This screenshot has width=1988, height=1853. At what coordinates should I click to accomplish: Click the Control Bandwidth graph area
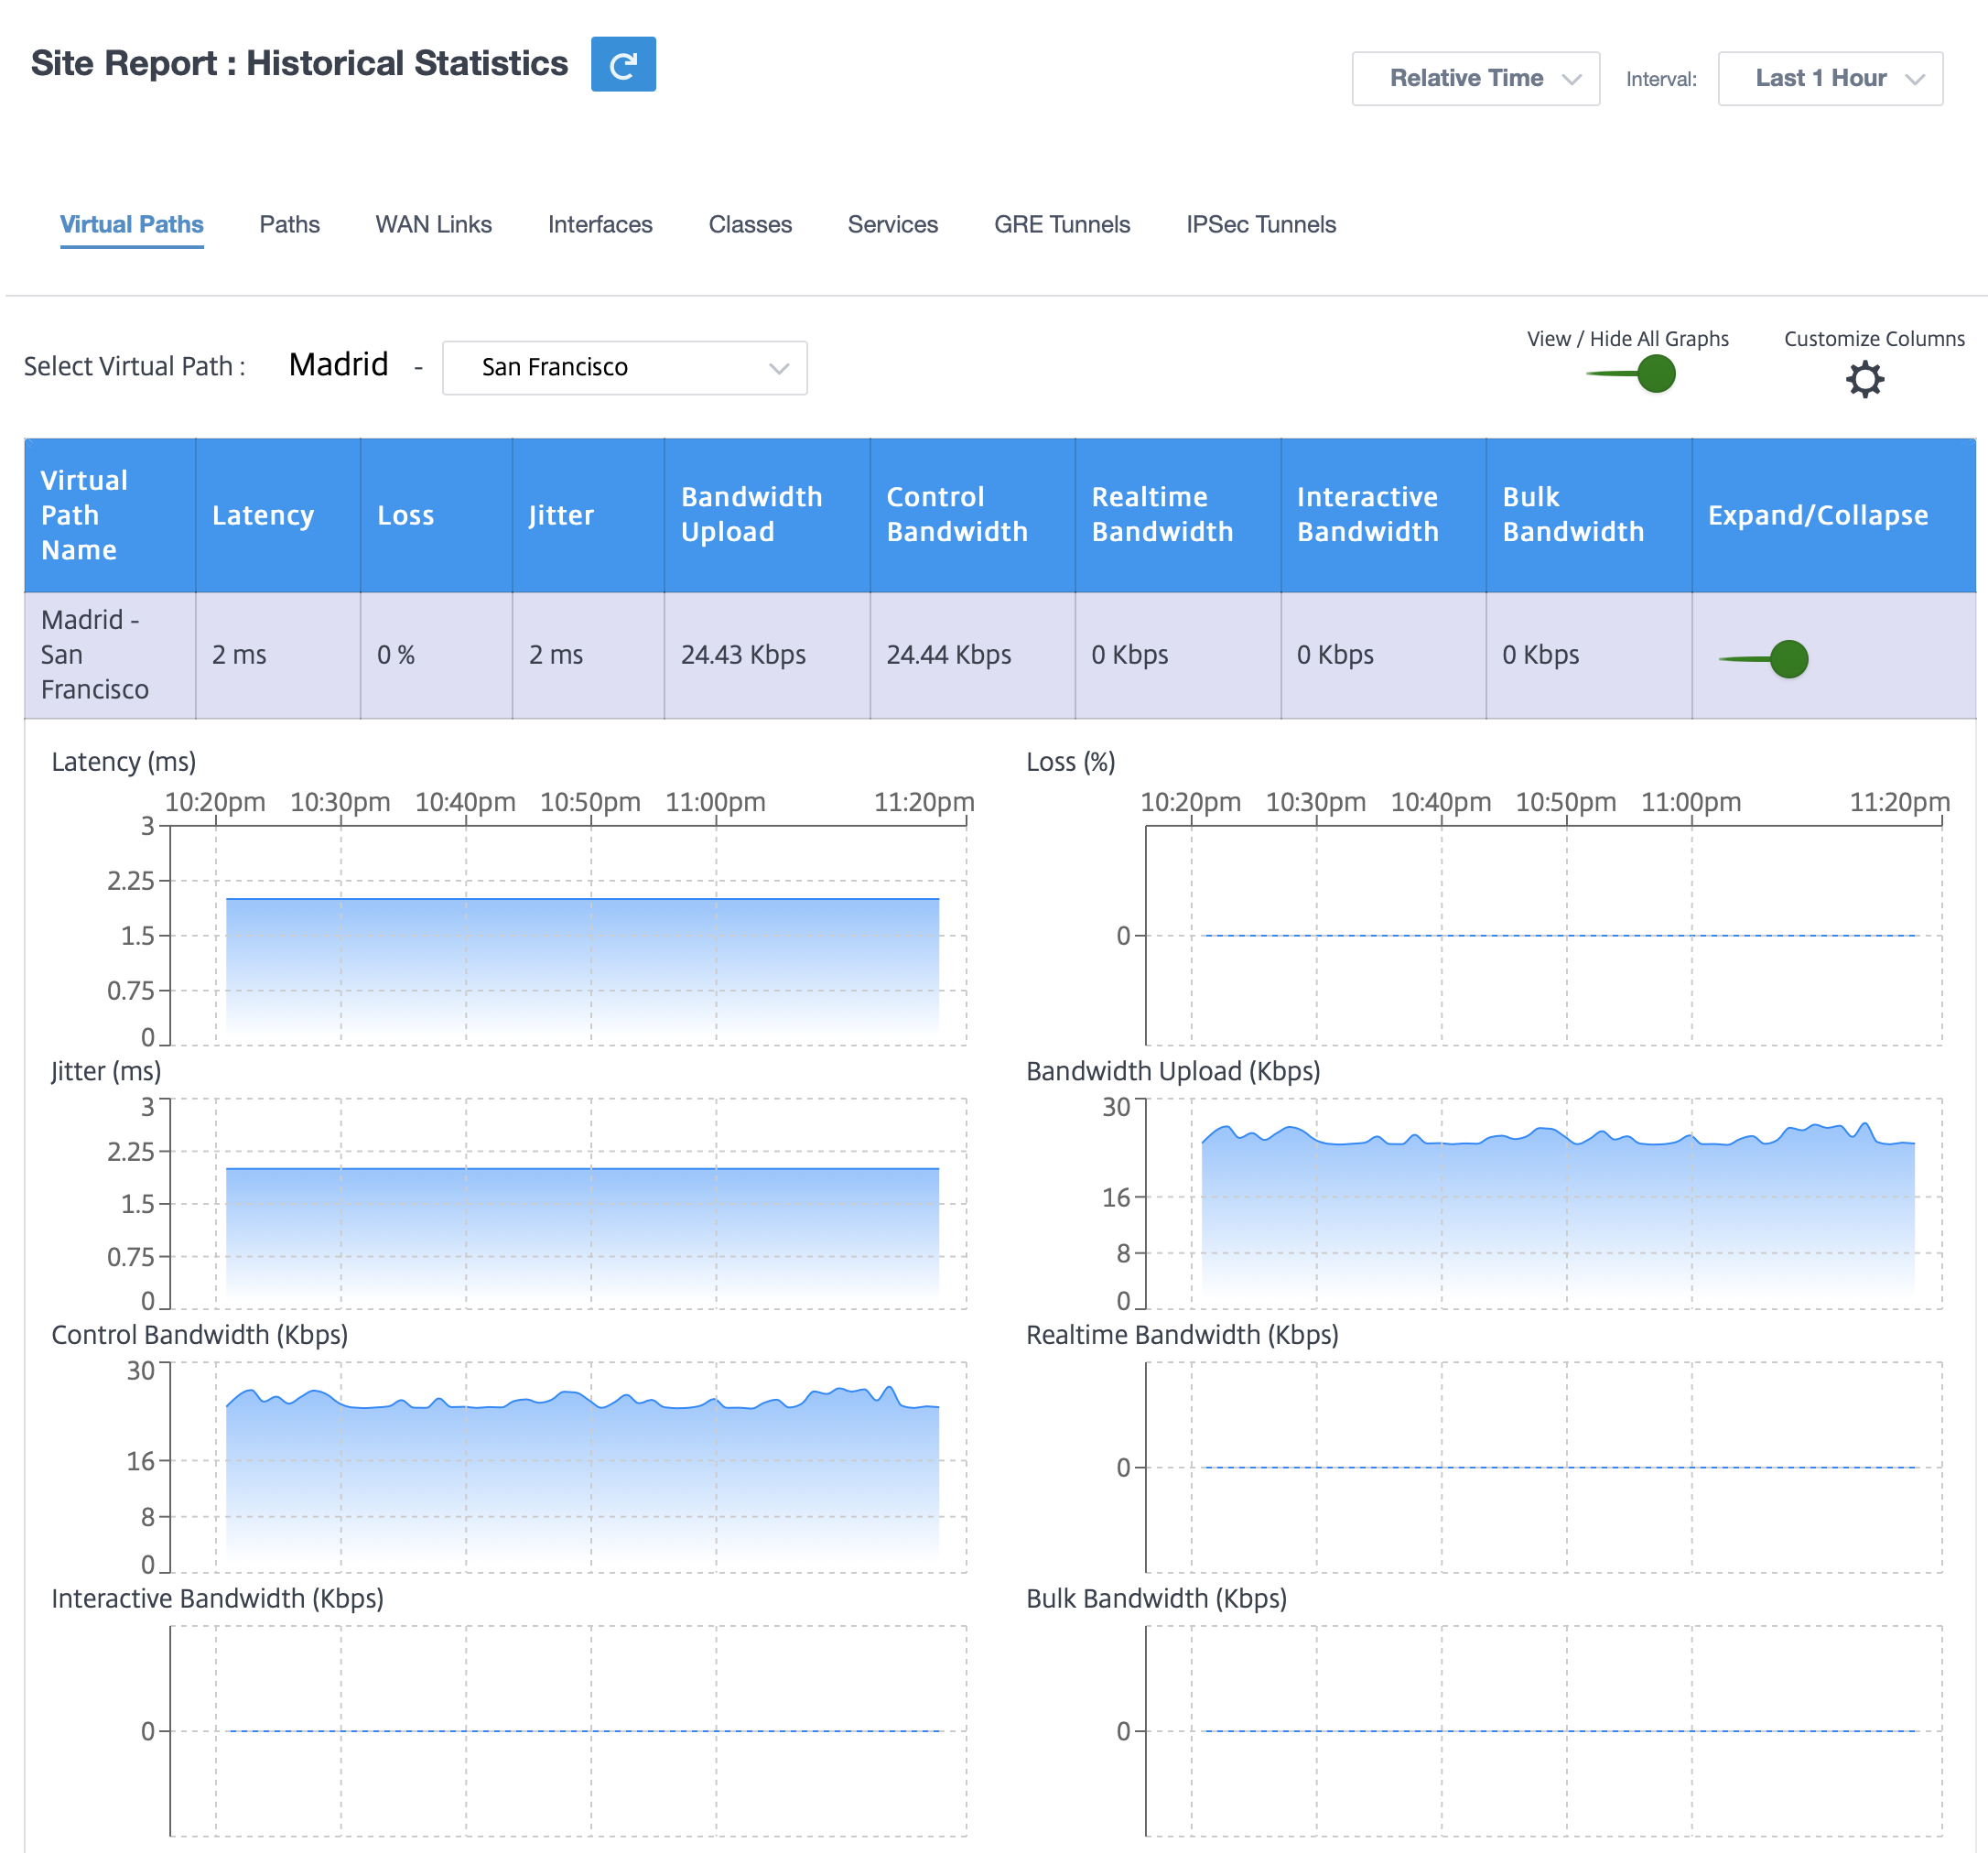568,1467
